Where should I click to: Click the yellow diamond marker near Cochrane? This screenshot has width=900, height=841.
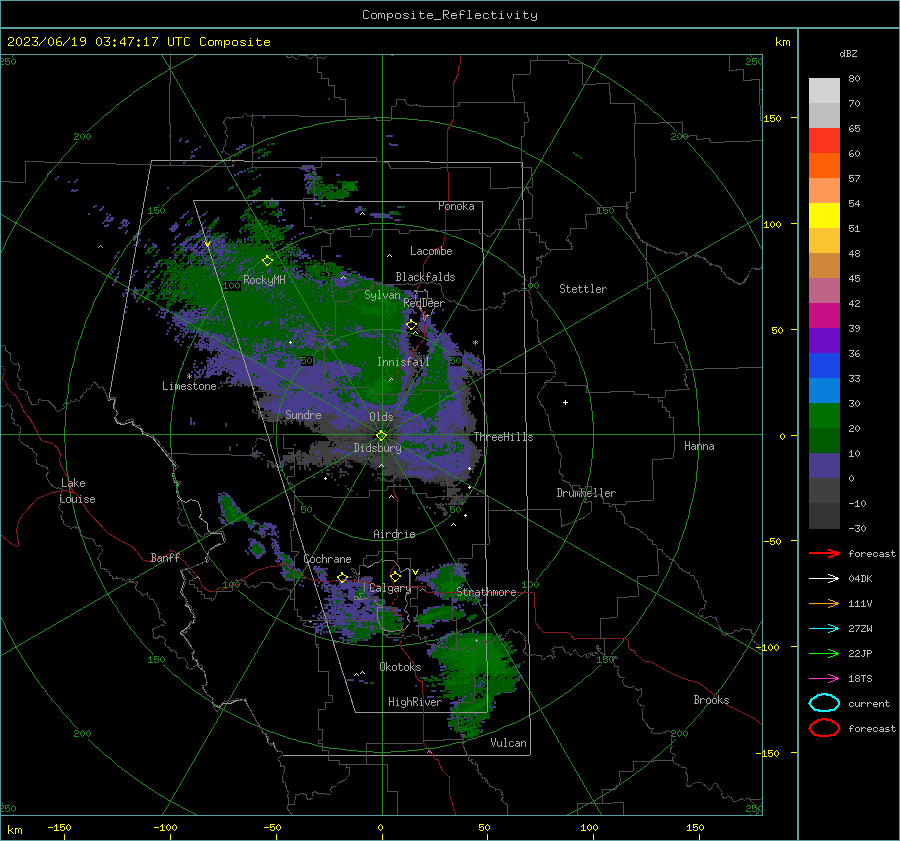tap(342, 577)
